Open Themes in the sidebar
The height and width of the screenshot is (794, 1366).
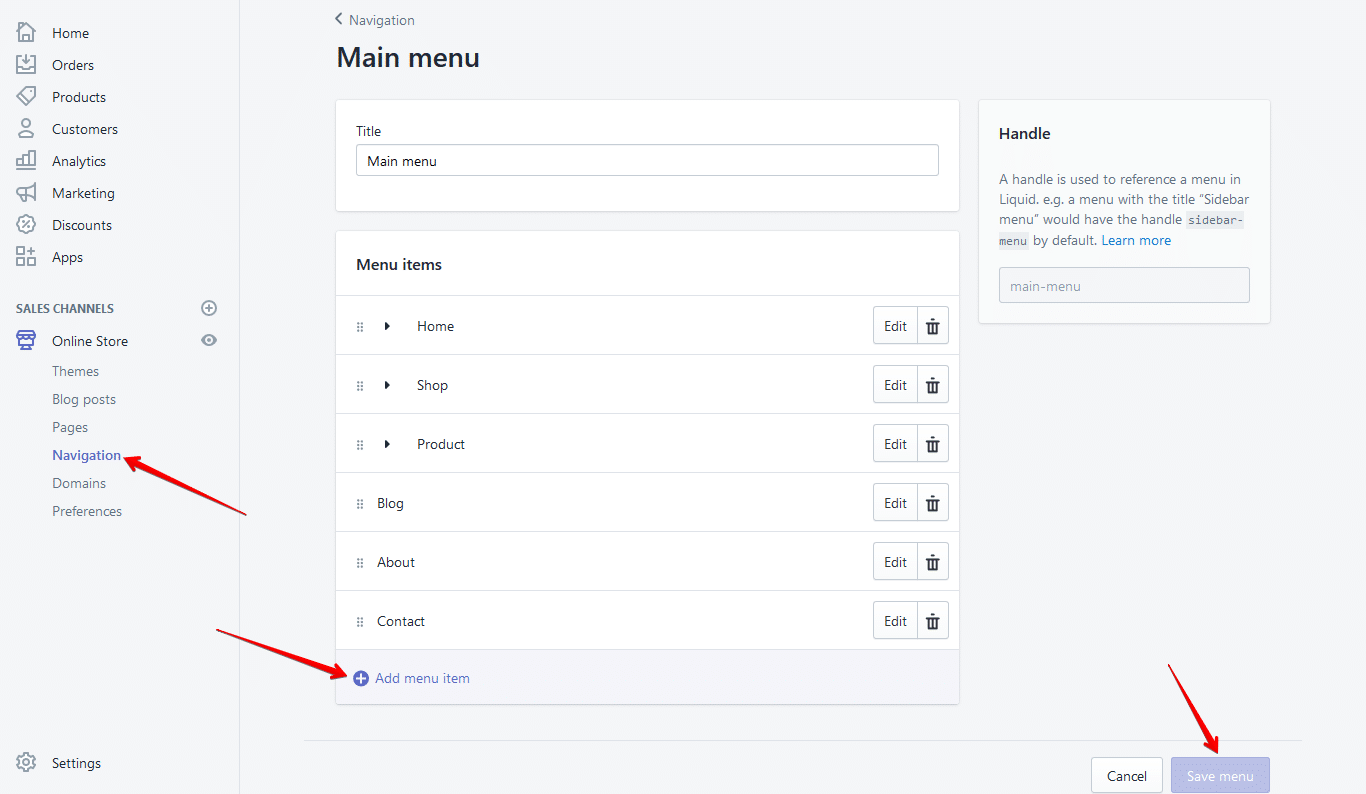pyautogui.click(x=75, y=371)
